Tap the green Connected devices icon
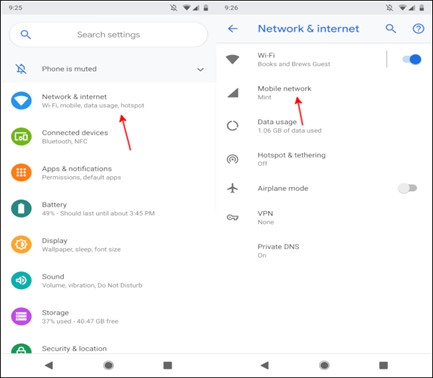 point(21,137)
